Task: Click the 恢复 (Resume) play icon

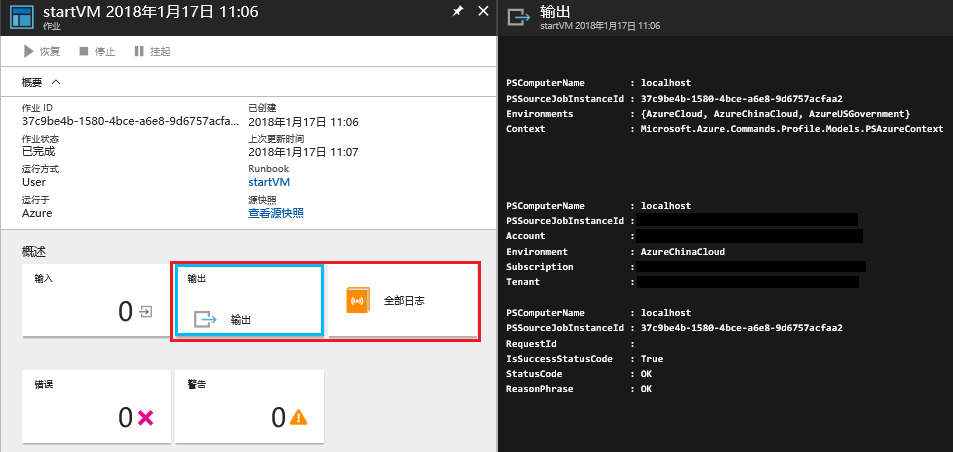Action: tap(29, 51)
